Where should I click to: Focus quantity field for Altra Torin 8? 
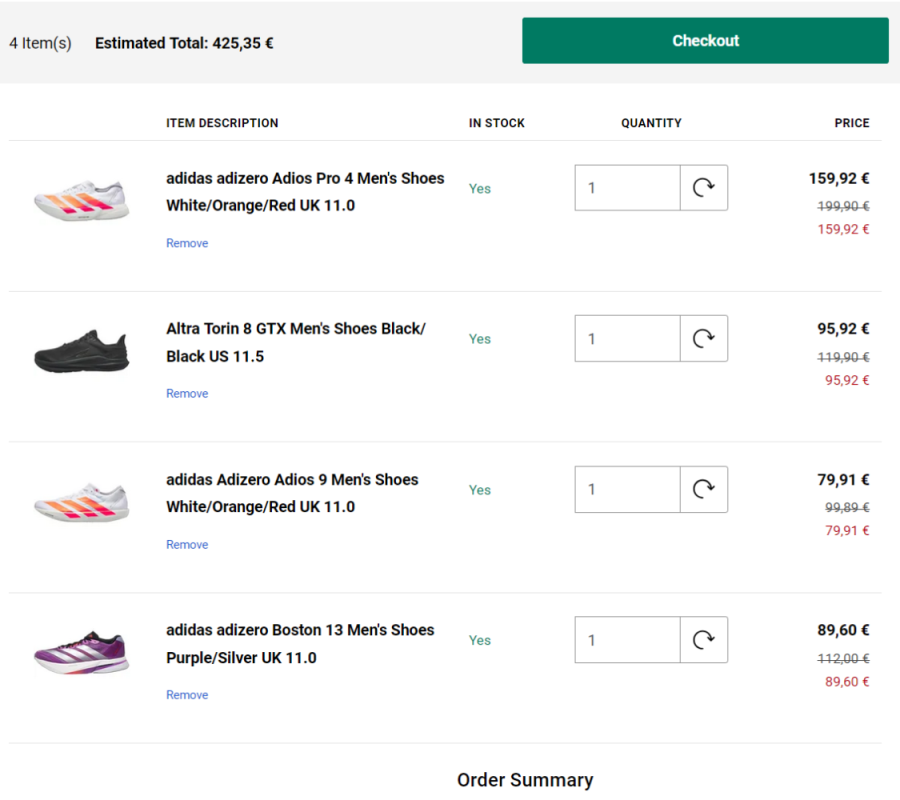[x=627, y=339]
